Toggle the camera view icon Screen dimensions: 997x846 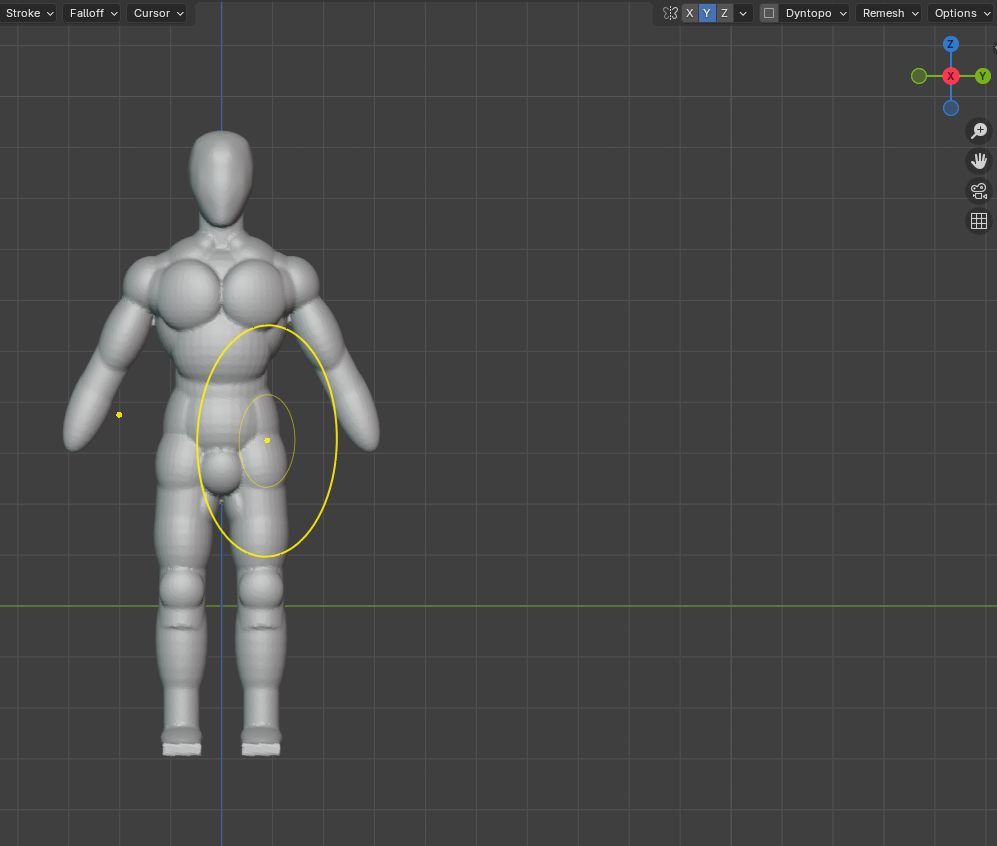(x=979, y=191)
